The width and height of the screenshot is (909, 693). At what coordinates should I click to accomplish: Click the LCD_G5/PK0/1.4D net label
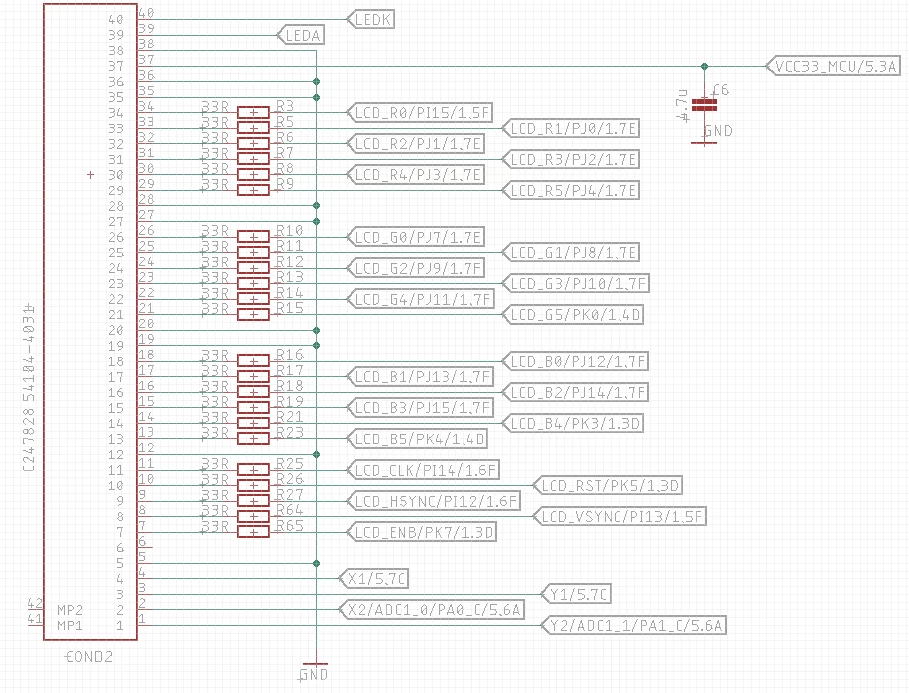coord(573,315)
